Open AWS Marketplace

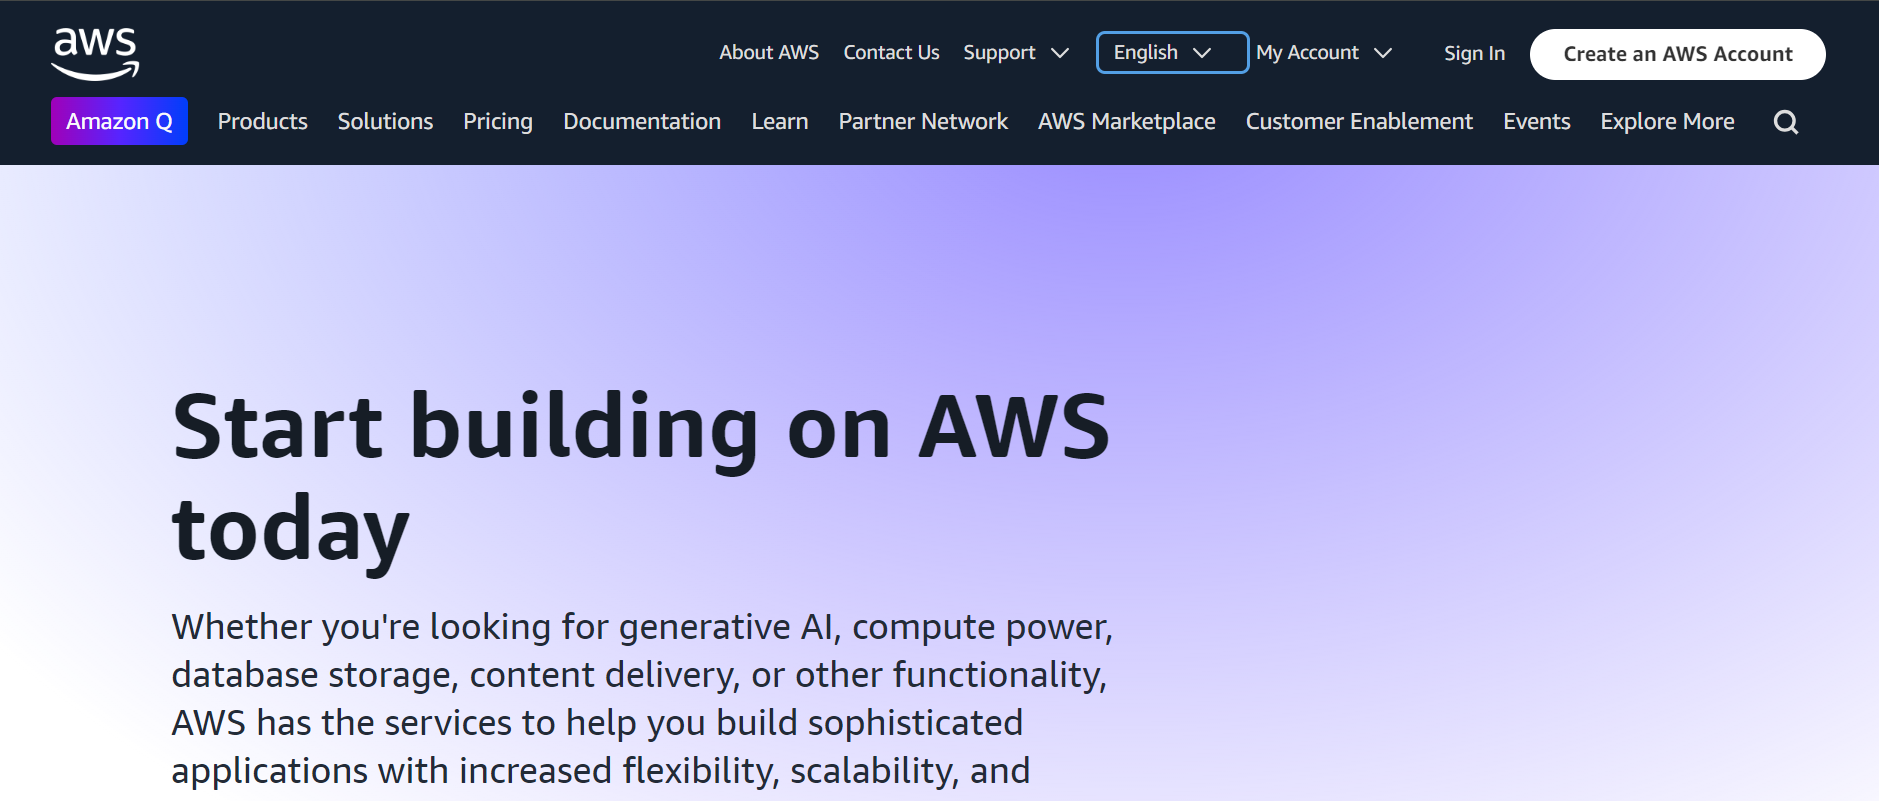(1126, 121)
